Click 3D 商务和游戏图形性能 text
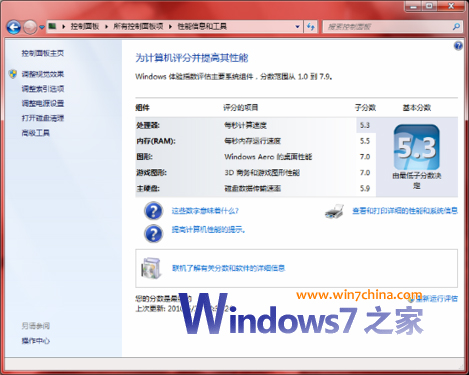 click(x=262, y=173)
